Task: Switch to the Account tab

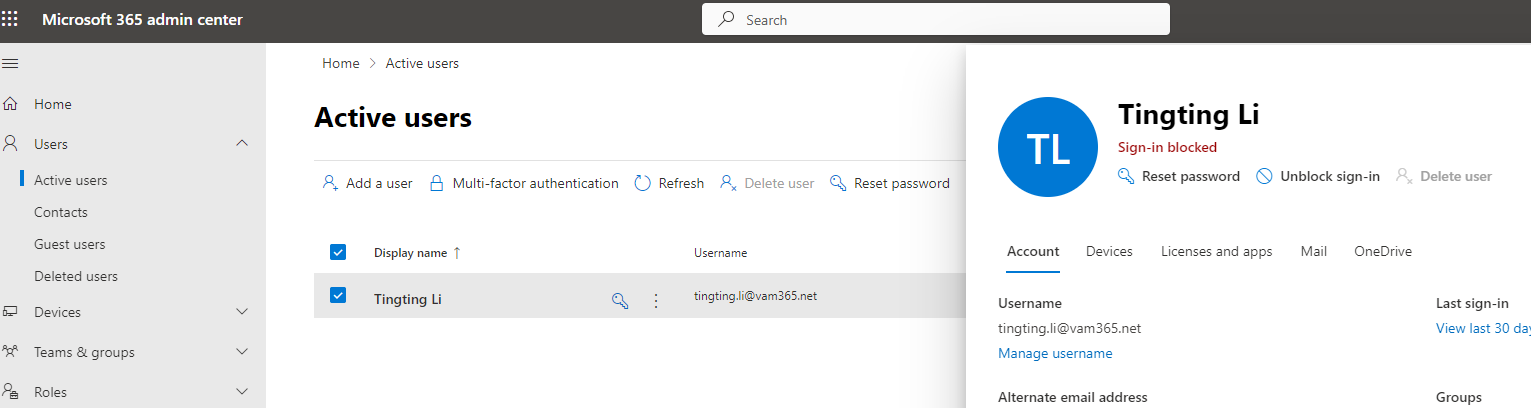Action: (x=1033, y=251)
